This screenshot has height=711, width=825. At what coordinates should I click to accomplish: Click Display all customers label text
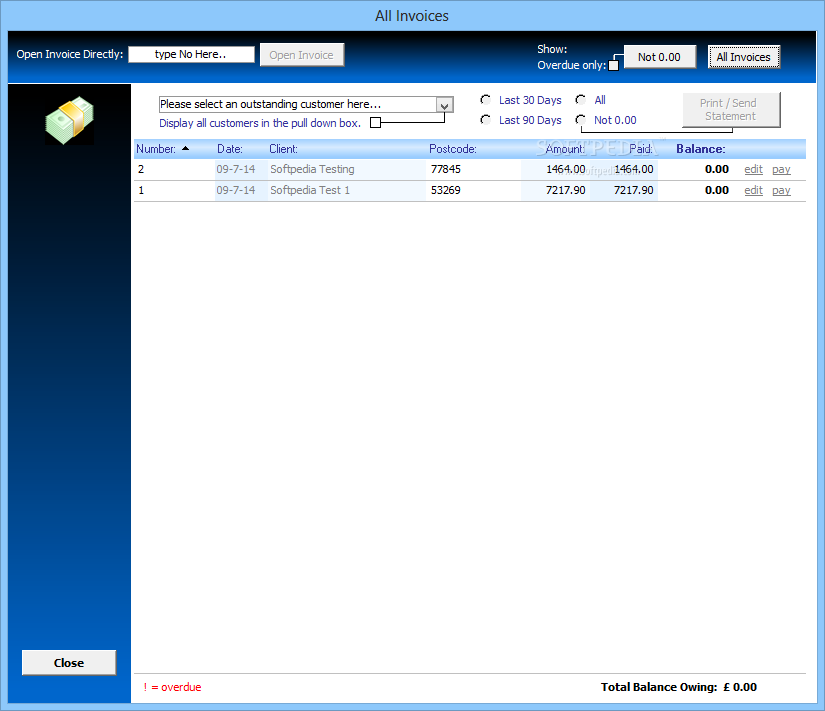click(x=260, y=123)
